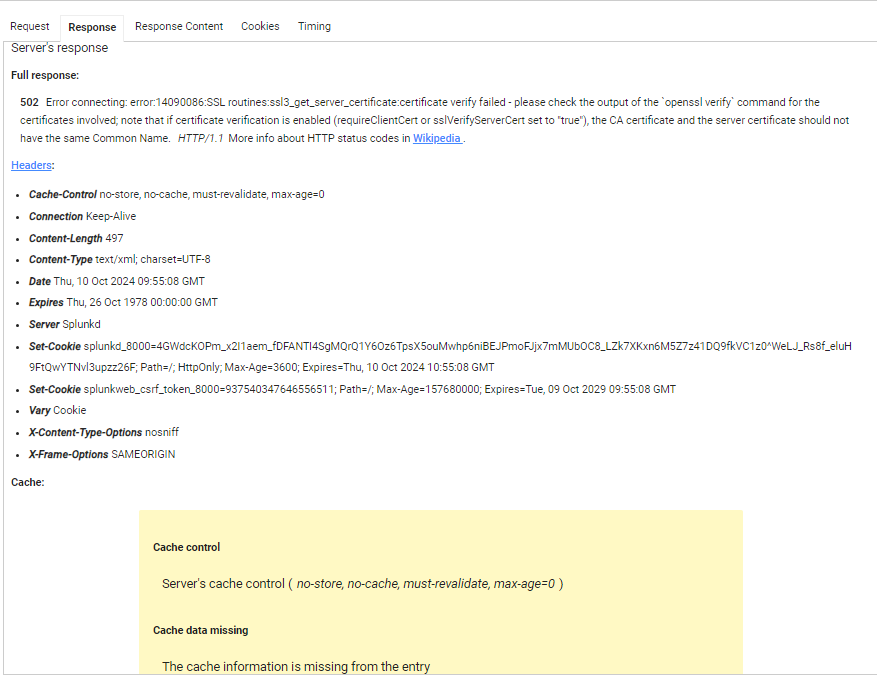This screenshot has width=877, height=676.
Task: Click the Vary header label
Action: click(40, 411)
